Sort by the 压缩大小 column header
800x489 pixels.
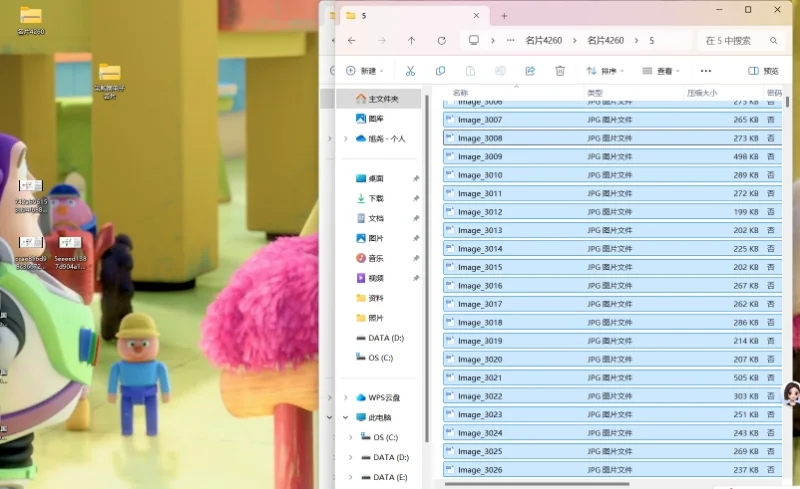click(702, 92)
